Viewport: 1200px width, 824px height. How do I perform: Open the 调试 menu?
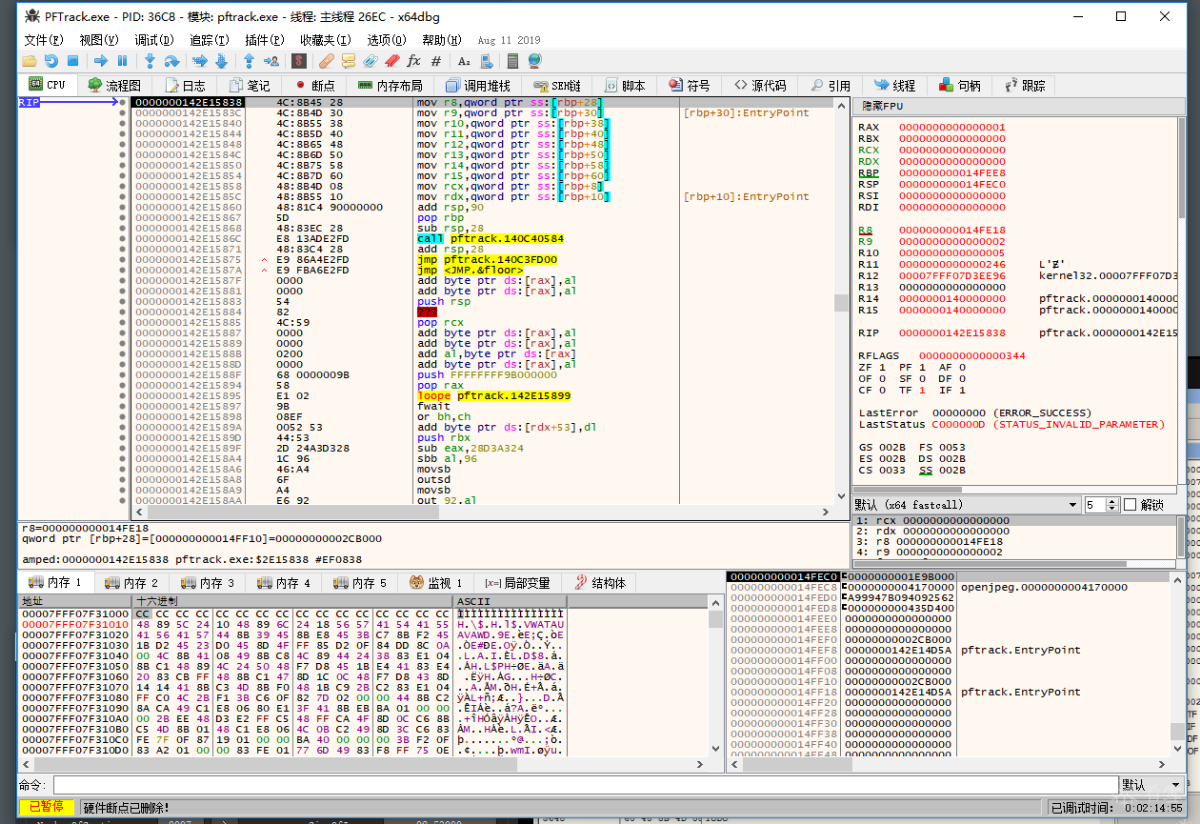click(154, 40)
